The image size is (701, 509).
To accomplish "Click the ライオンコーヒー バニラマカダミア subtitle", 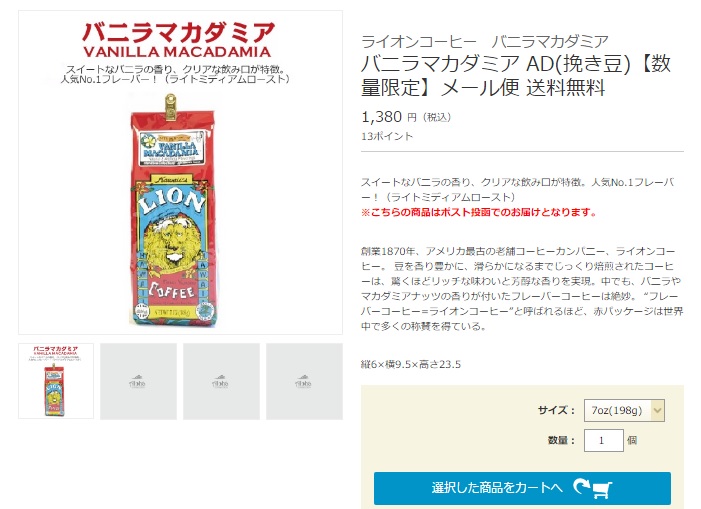I will pos(484,41).
